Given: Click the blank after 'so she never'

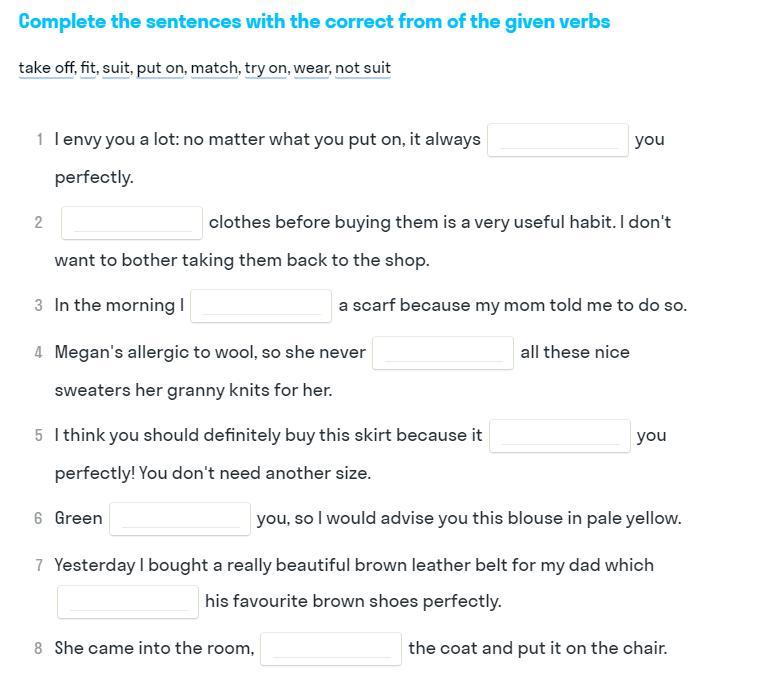Looking at the screenshot, I should click(x=442, y=353).
